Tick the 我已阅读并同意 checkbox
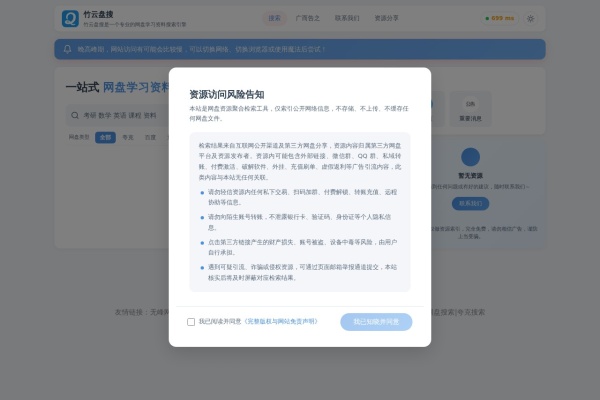This screenshot has width=600, height=400. click(x=191, y=322)
